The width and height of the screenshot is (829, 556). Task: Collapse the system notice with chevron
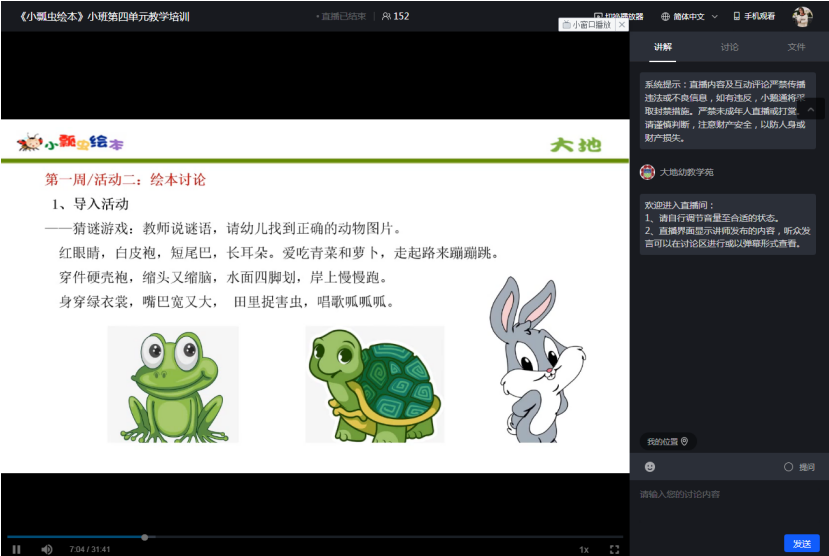pyautogui.click(x=810, y=109)
